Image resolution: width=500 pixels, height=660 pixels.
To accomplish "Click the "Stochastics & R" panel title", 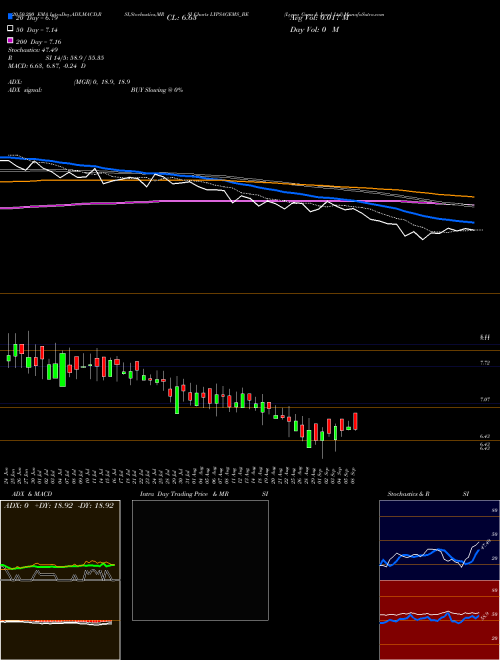I will pos(409,494).
